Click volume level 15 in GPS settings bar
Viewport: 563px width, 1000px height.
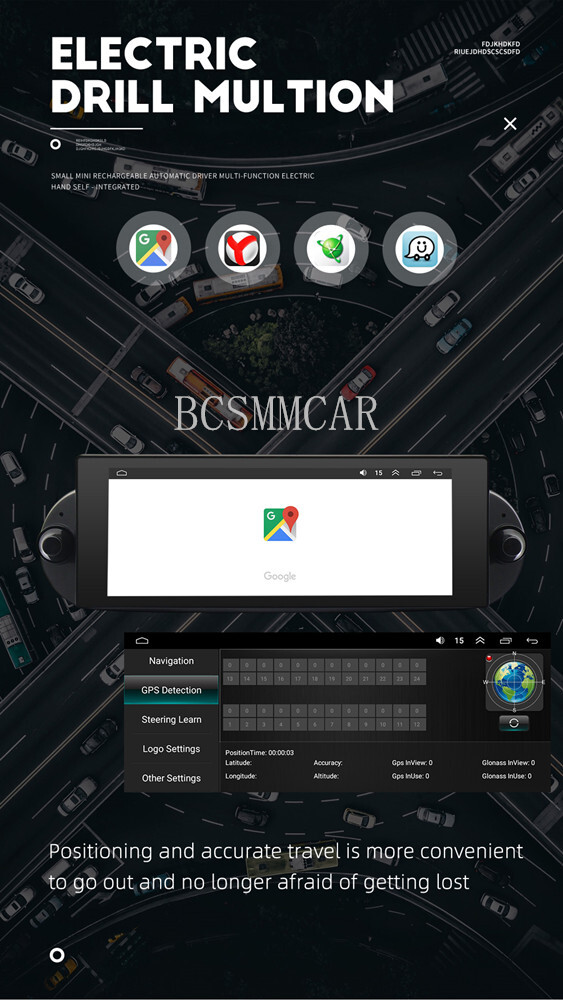459,640
